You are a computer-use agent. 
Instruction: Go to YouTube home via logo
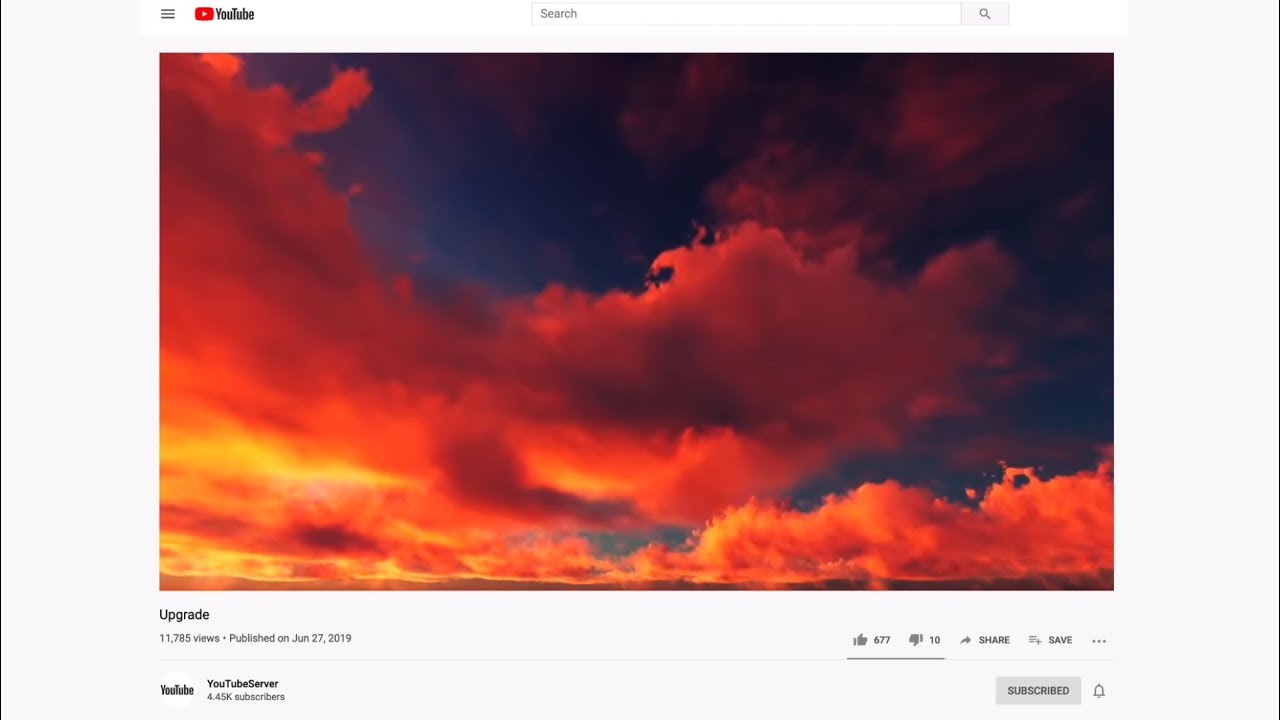(x=224, y=14)
